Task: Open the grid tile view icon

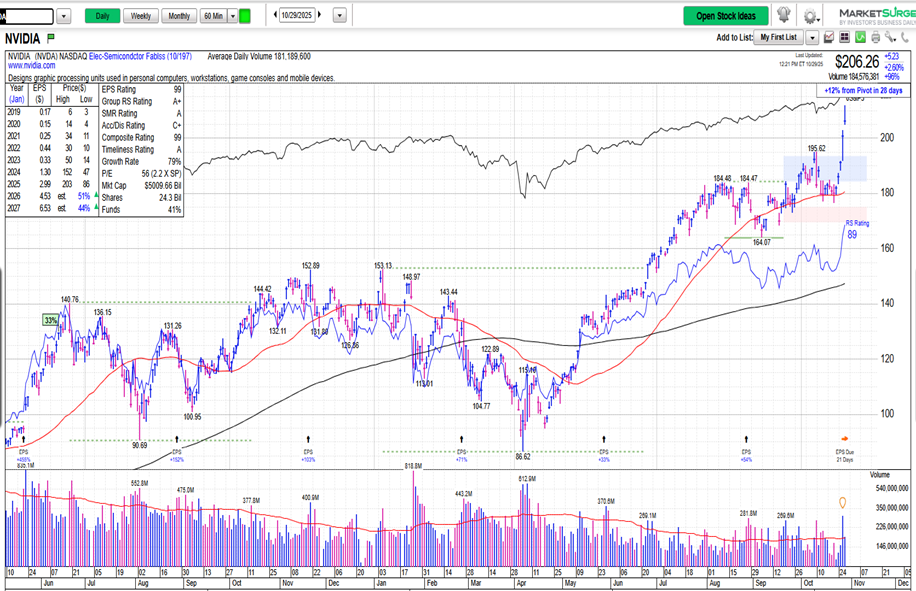Action: point(845,37)
